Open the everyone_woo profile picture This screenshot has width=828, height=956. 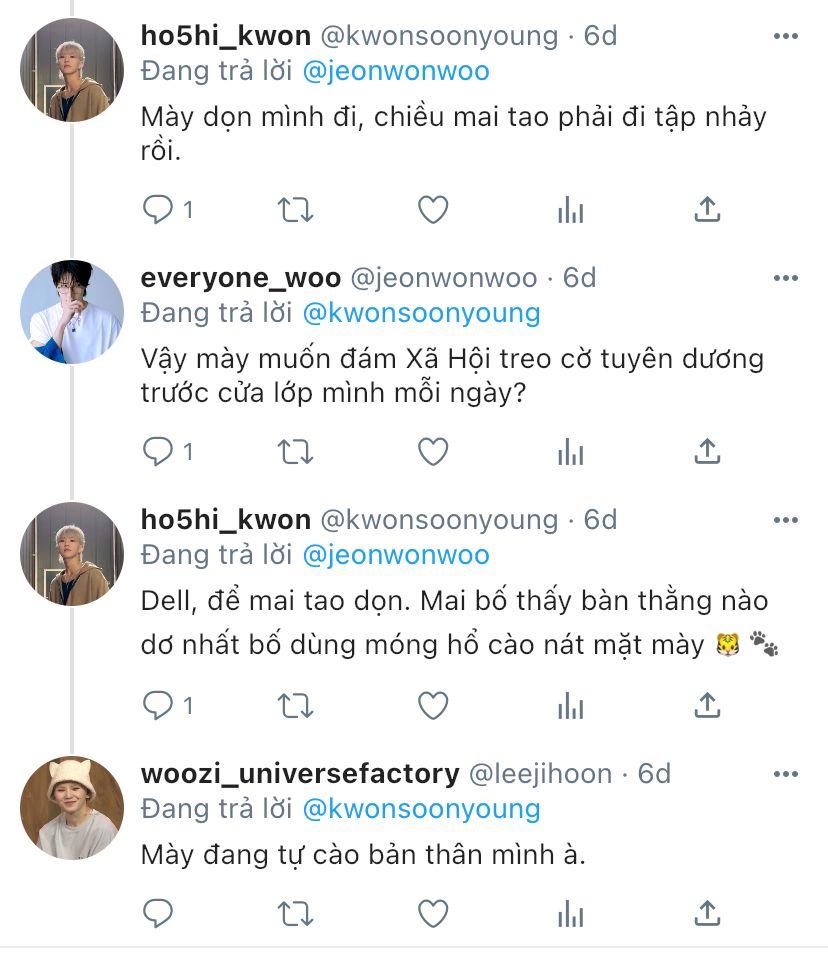pos(72,312)
